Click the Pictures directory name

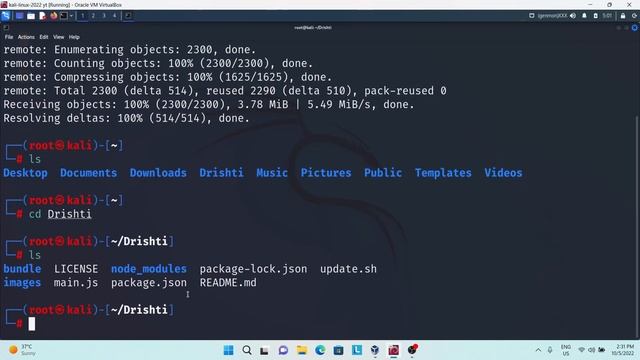(326, 173)
